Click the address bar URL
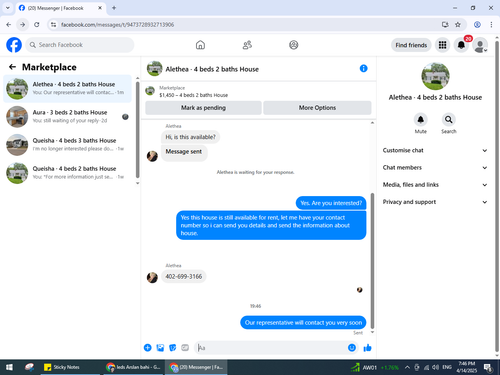Screen dimensions: 500x375 coord(117,25)
